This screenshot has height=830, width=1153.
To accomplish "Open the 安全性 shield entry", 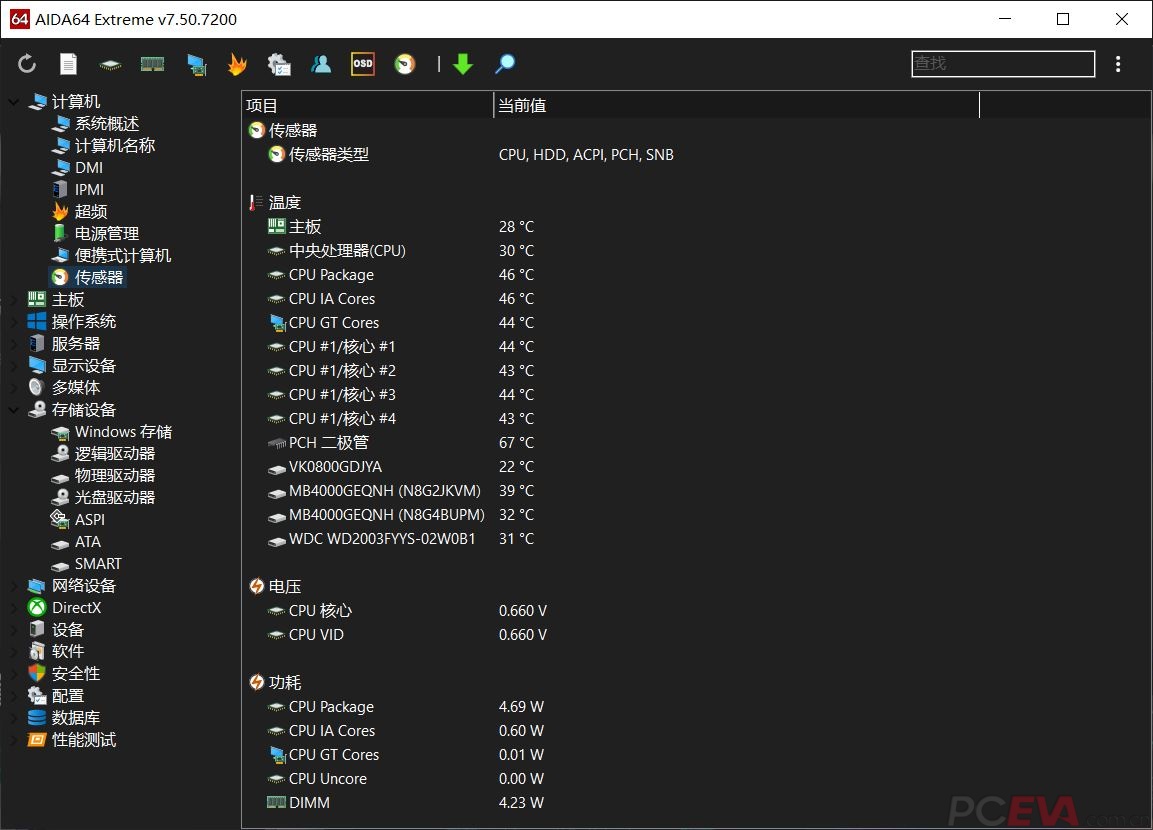I will click(76, 673).
